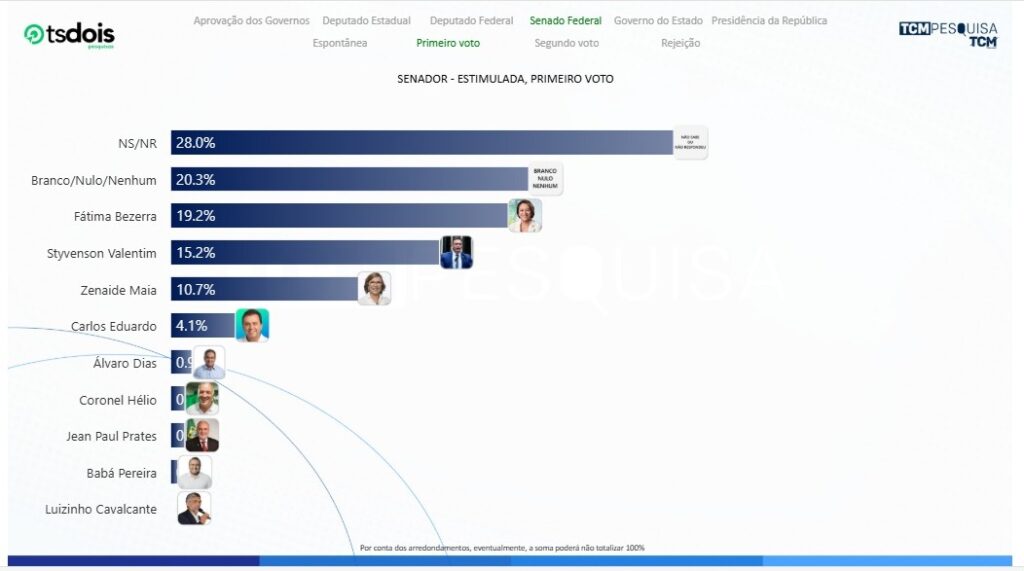Click the tsdois pesquisa logo

[x=68, y=34]
